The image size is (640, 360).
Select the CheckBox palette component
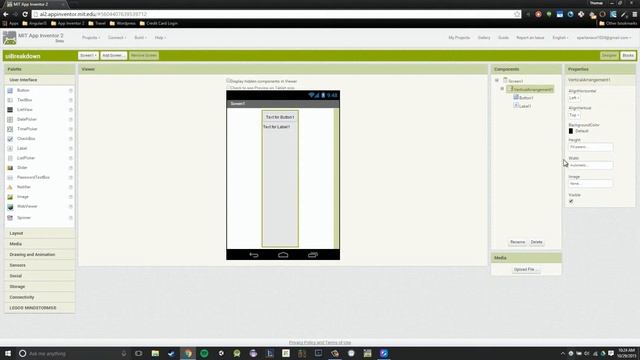point(26,139)
